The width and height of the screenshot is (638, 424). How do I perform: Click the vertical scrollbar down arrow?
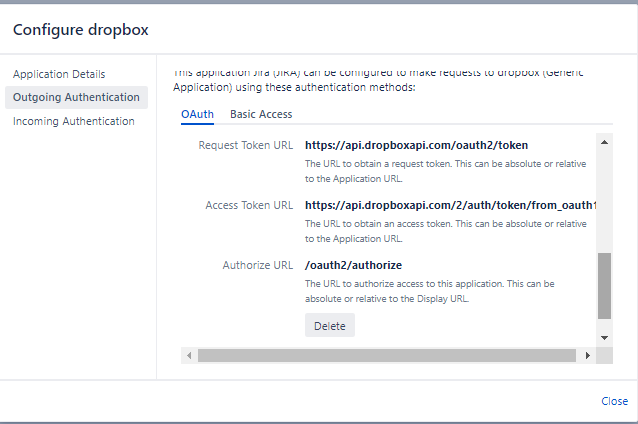click(x=604, y=338)
